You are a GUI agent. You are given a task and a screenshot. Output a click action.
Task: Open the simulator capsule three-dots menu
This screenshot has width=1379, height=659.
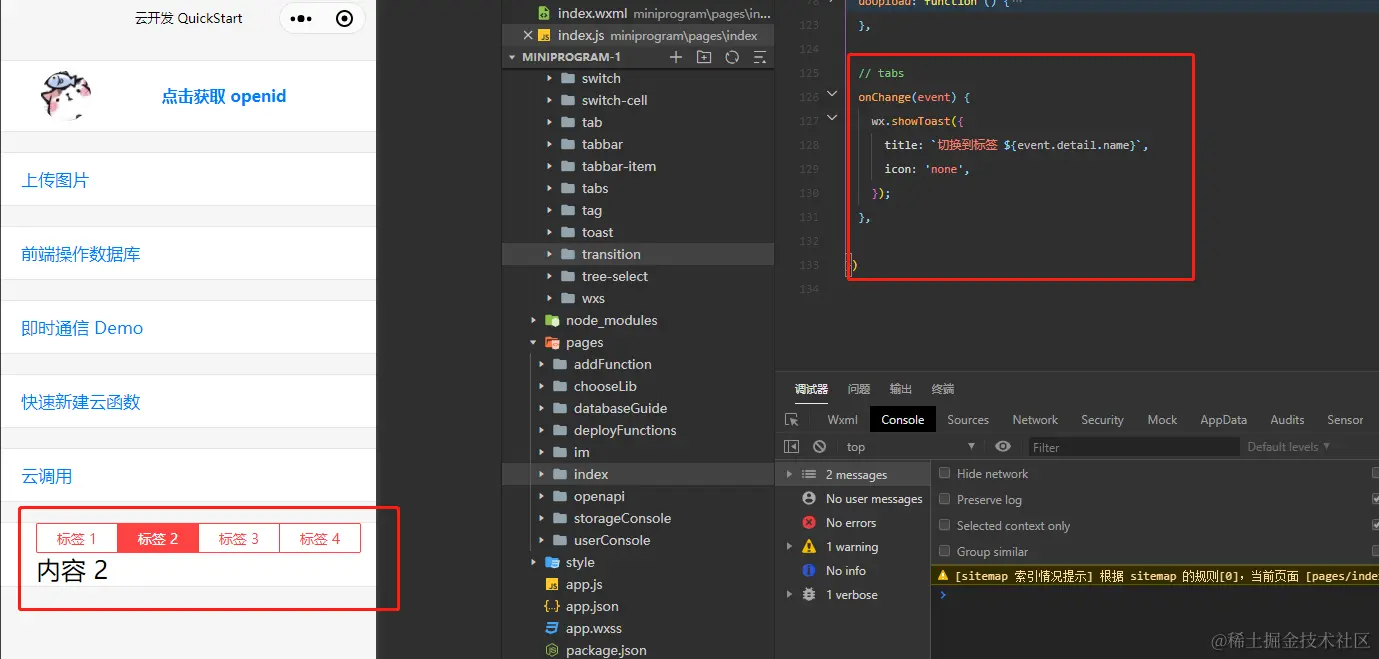[301, 19]
